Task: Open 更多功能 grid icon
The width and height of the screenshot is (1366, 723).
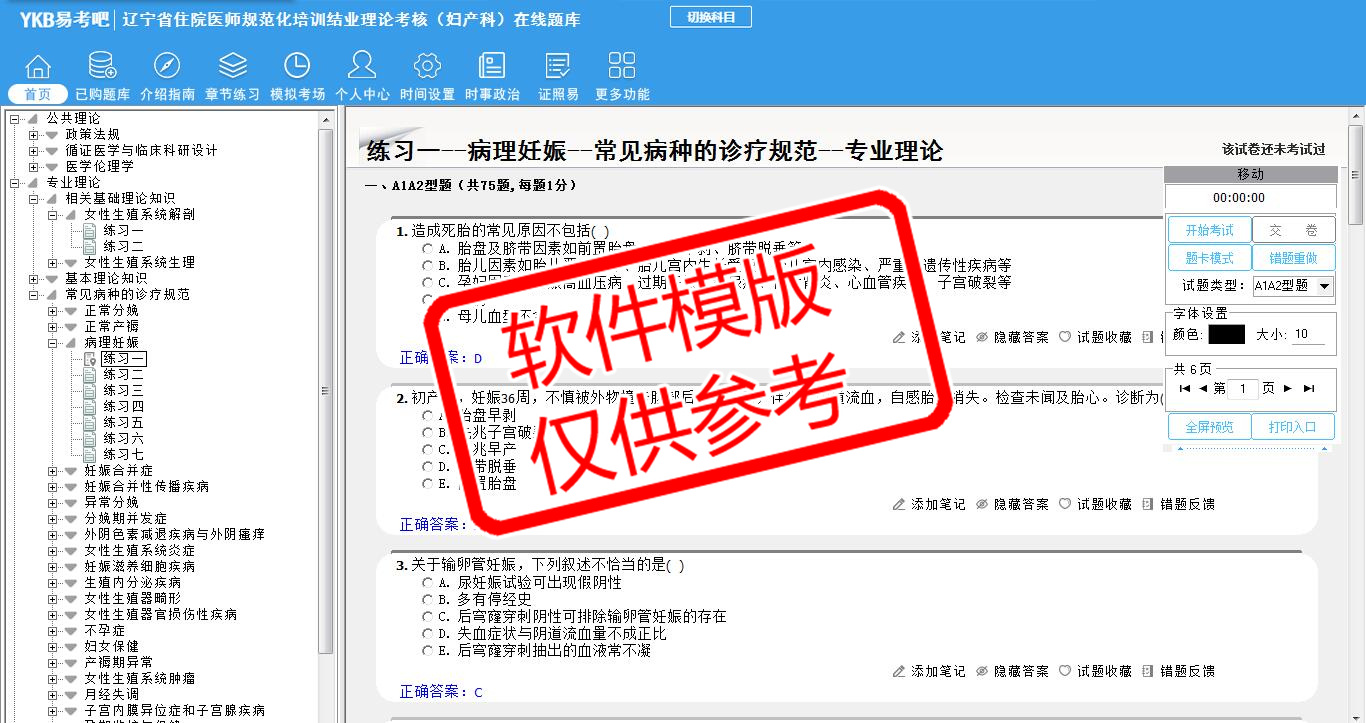Action: 622,67
